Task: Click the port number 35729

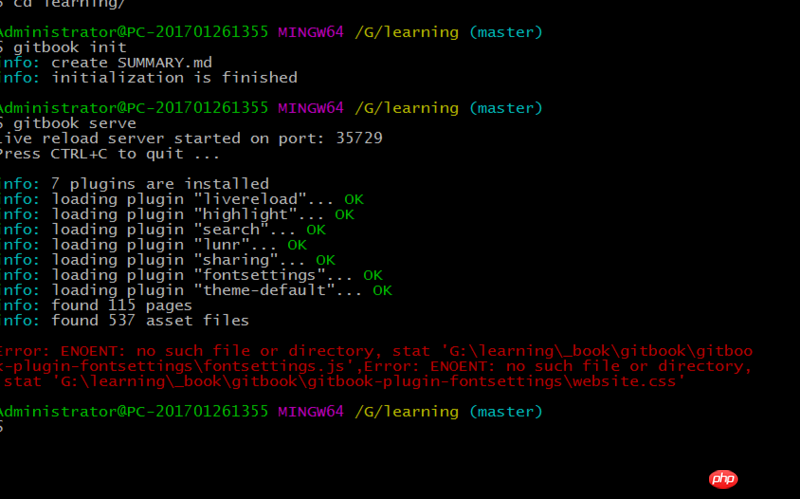Action: (359, 138)
